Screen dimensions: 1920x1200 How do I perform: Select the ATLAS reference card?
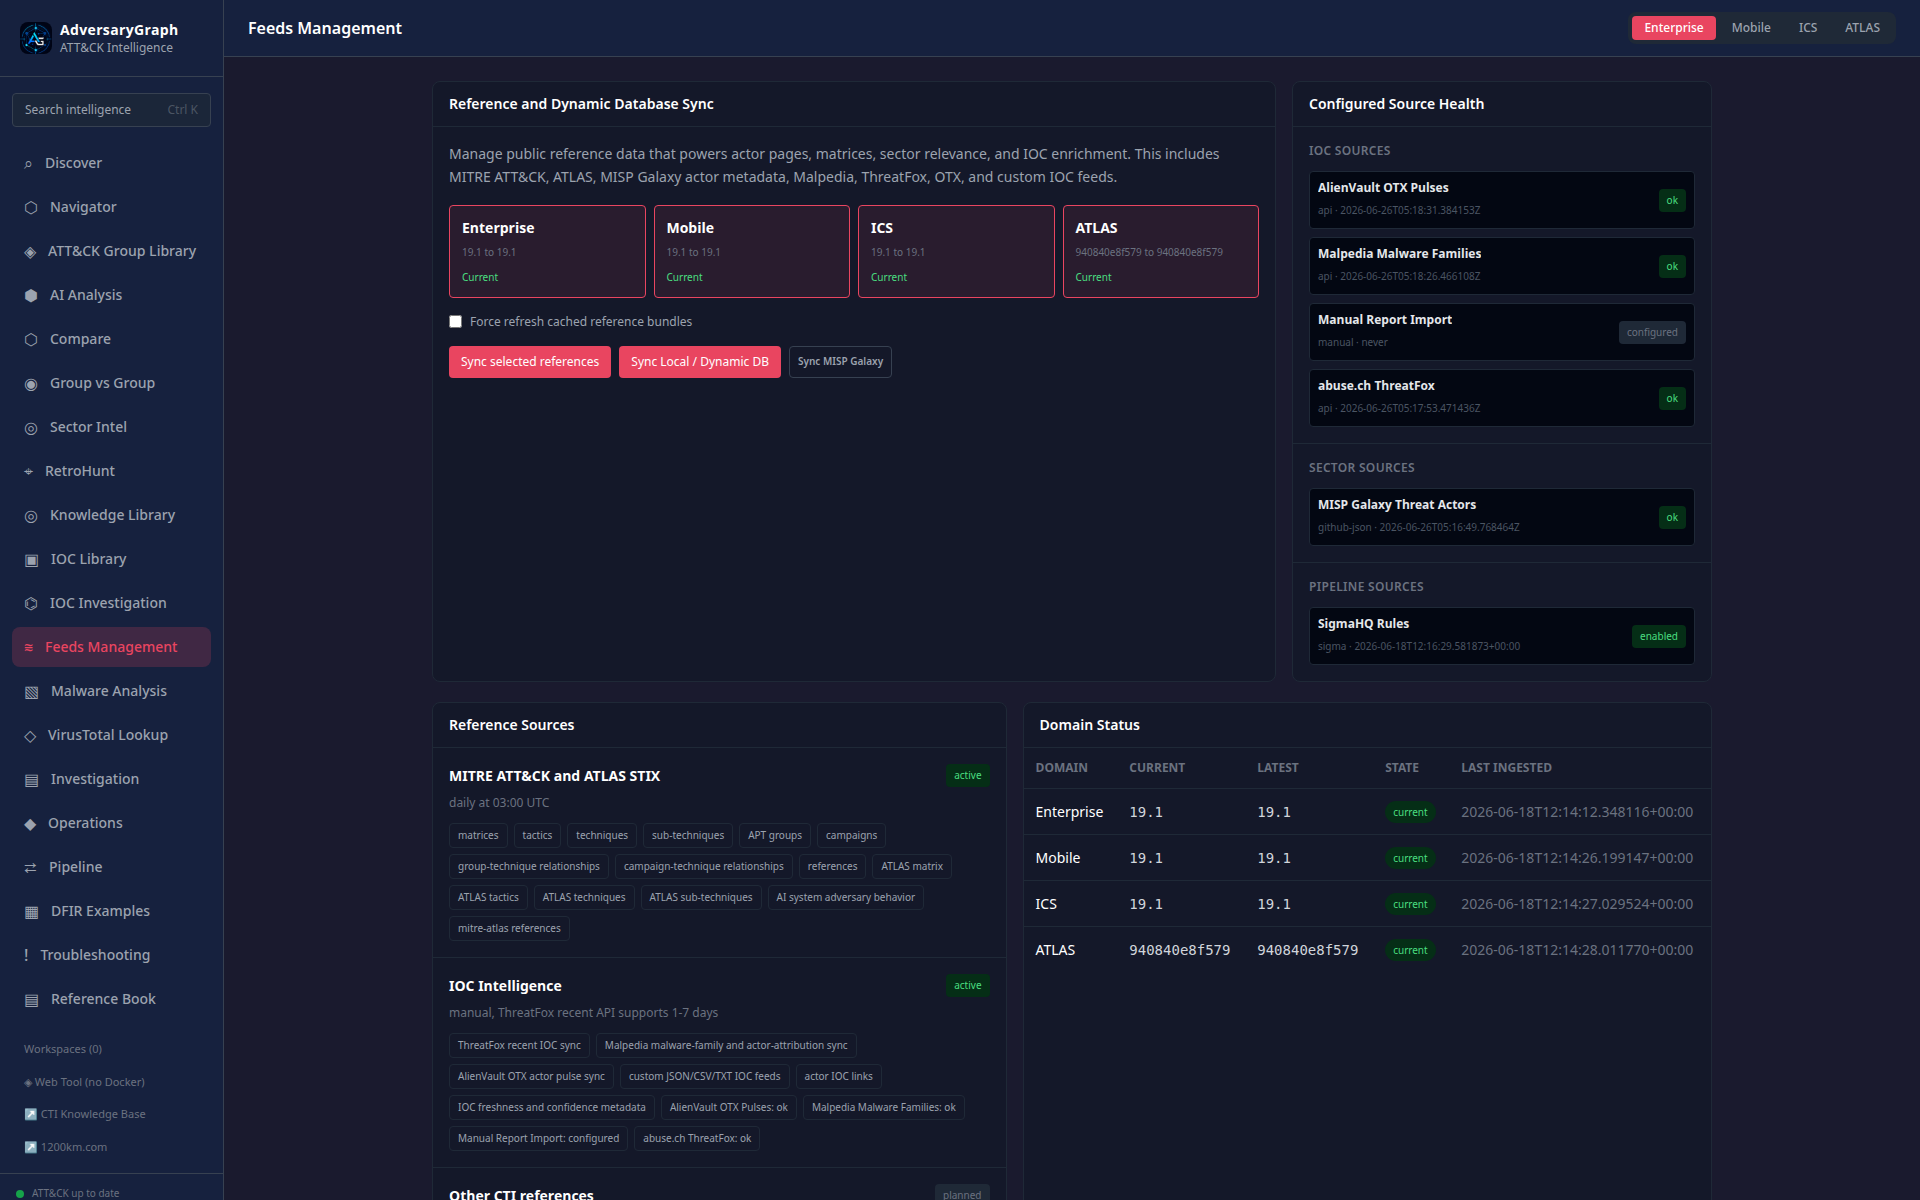click(x=1160, y=252)
